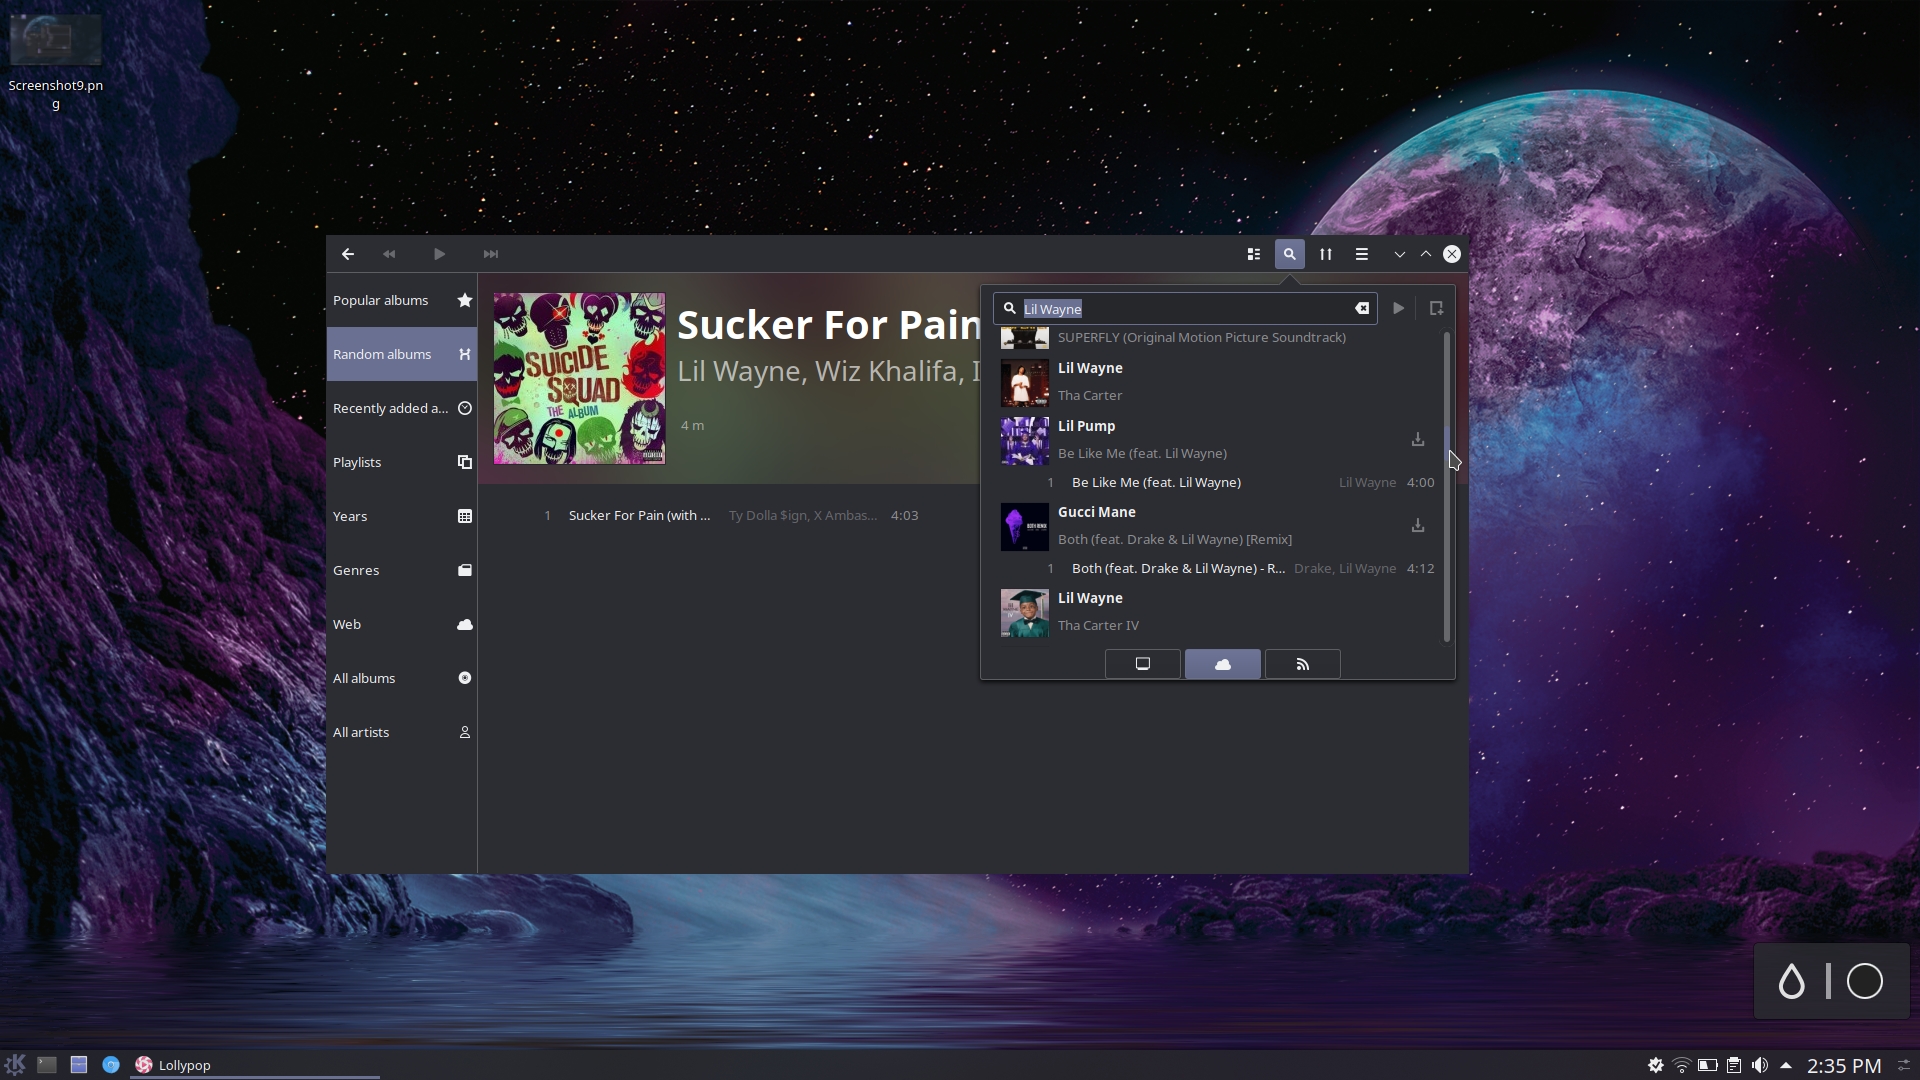
Task: Browse albums by Genres
Action: pyautogui.click(x=402, y=570)
